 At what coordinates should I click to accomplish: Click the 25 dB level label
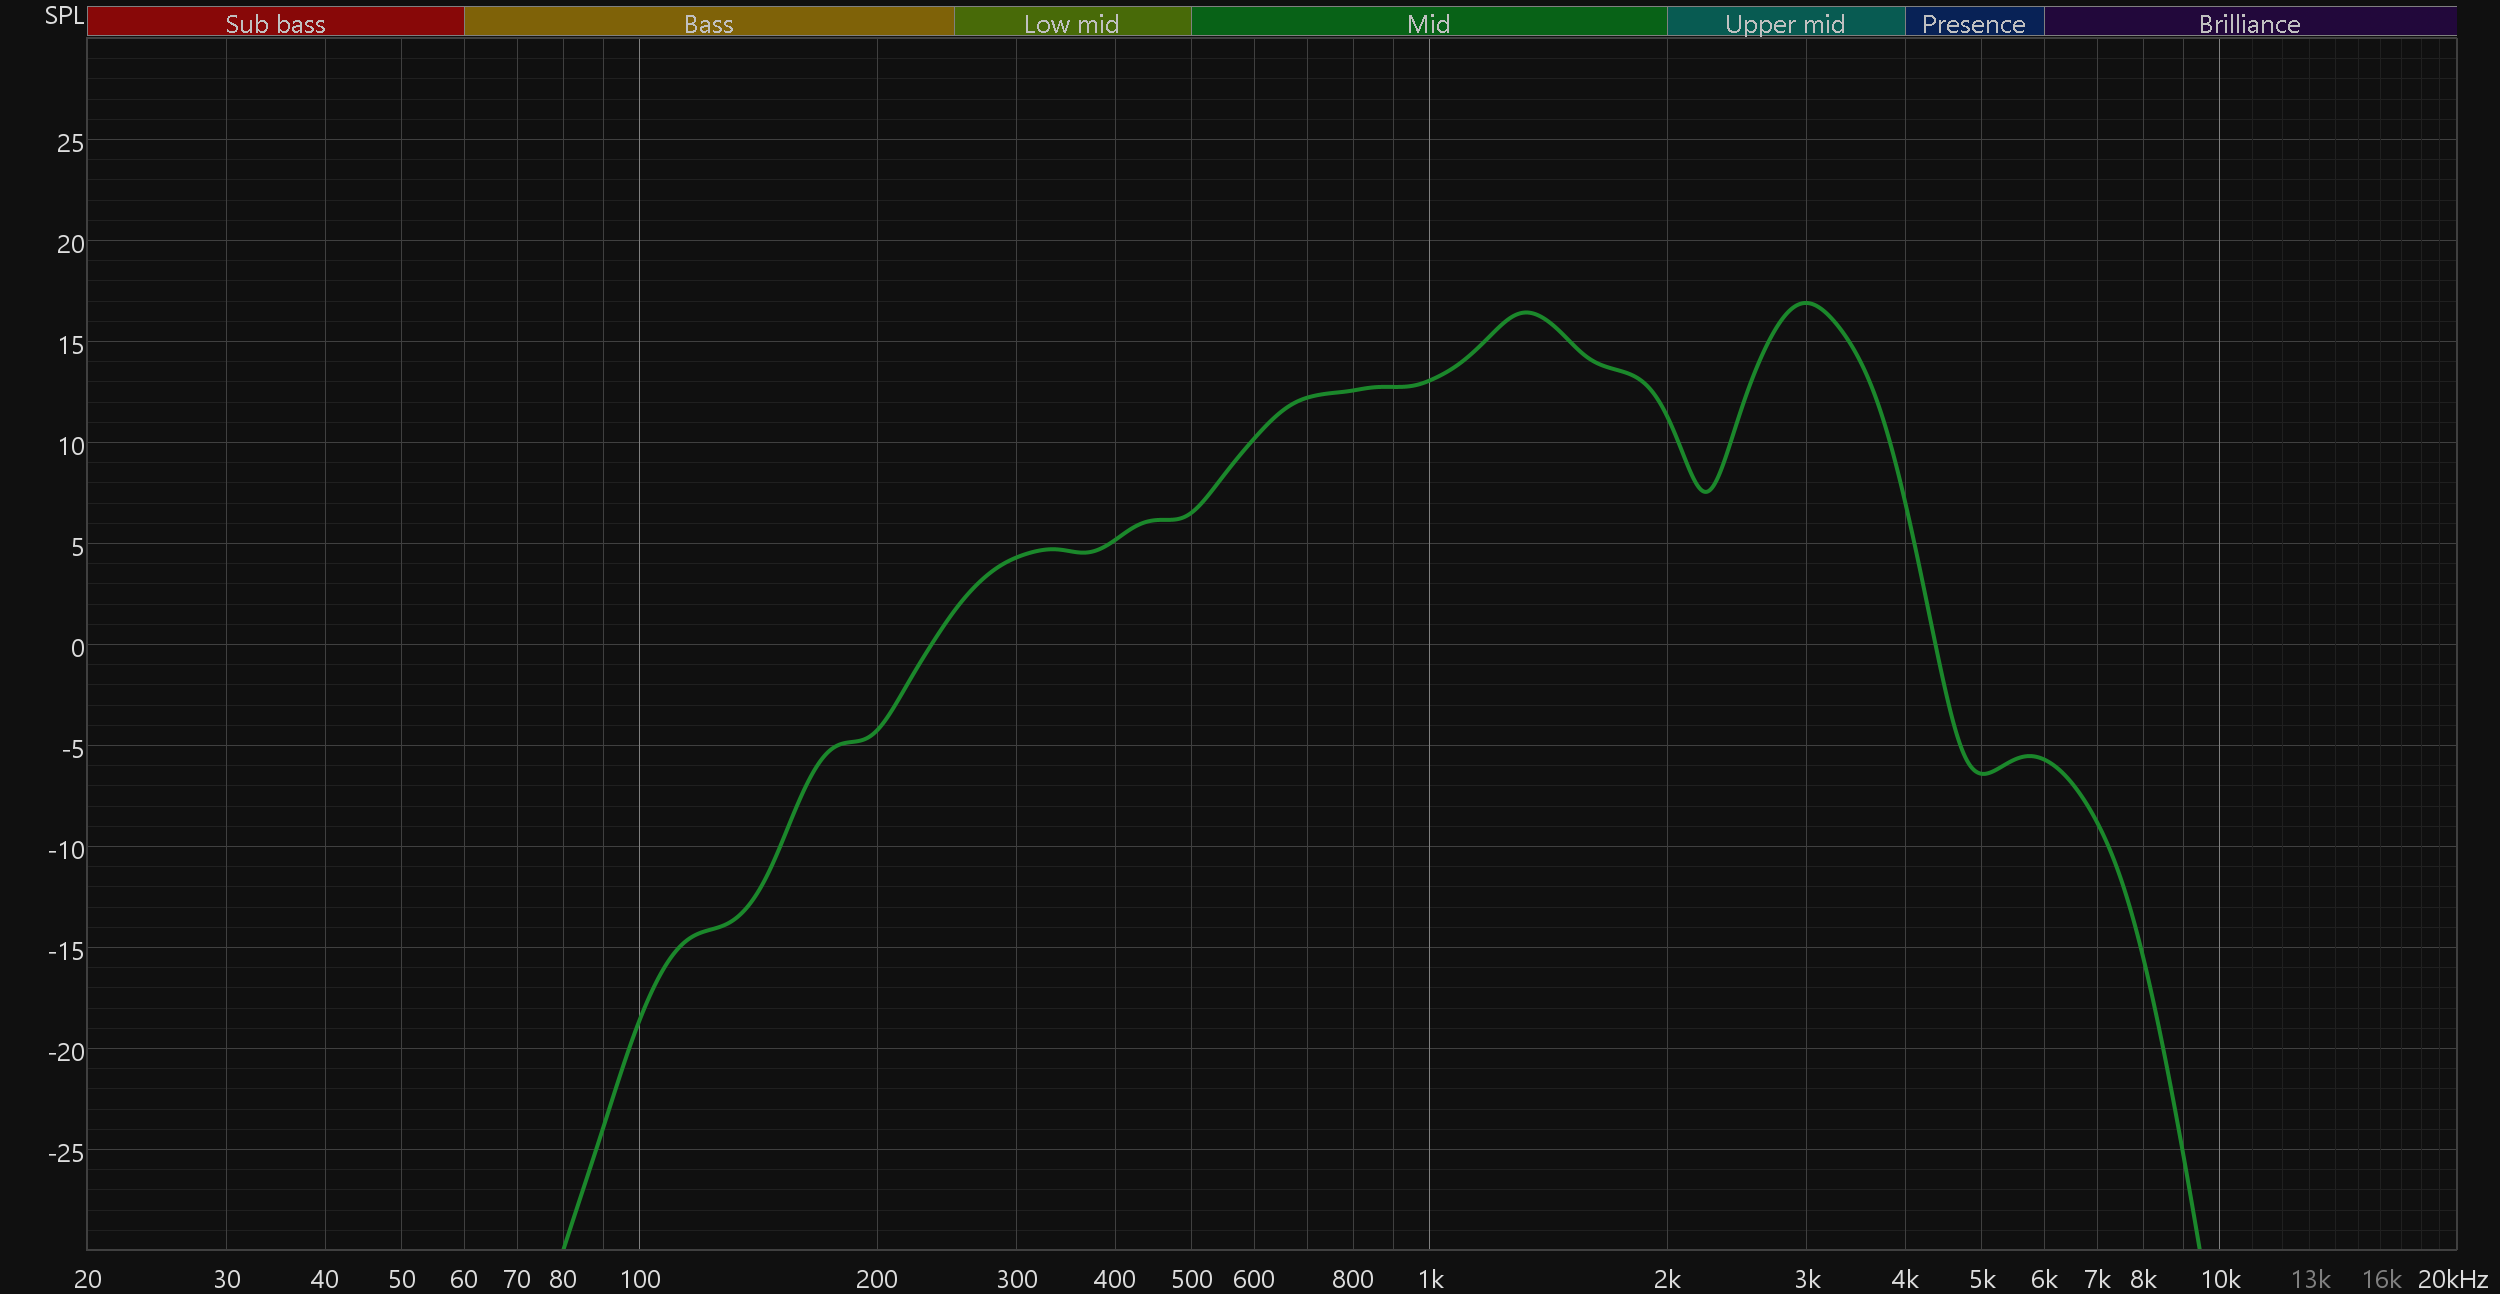coord(71,143)
